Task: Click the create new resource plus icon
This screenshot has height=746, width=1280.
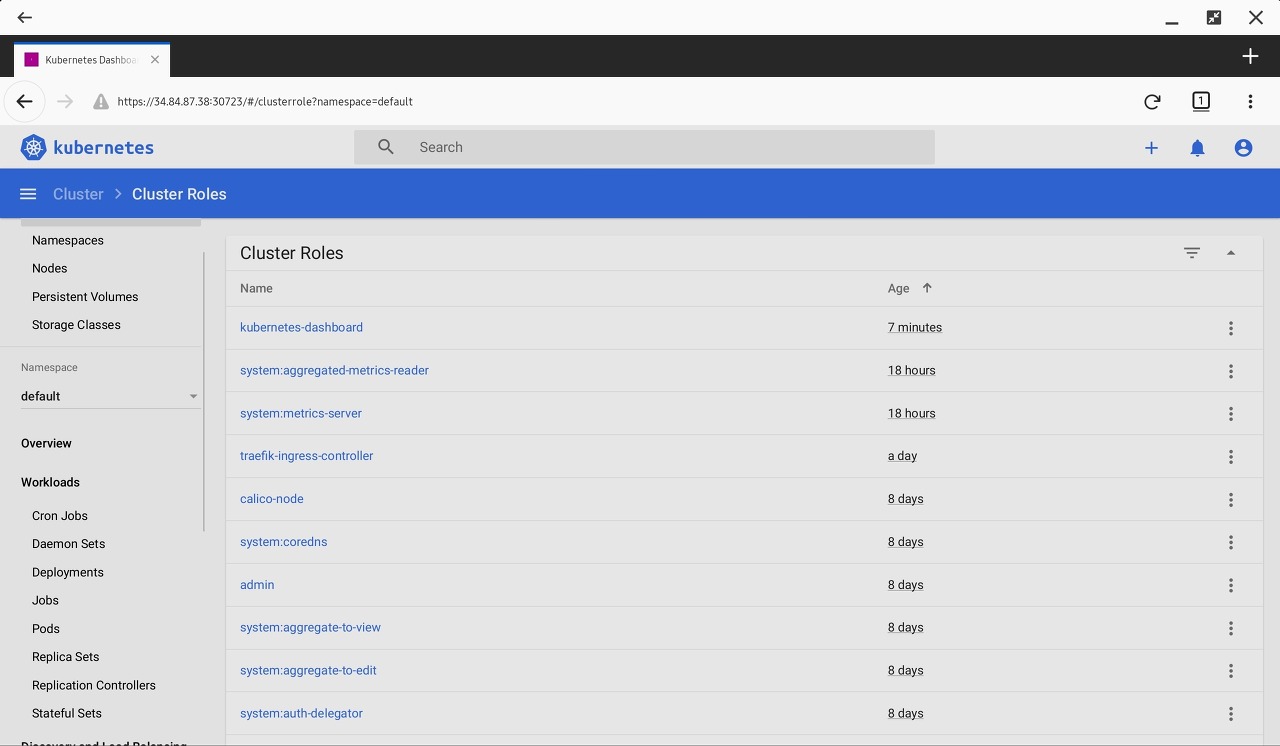Action: pos(1151,148)
